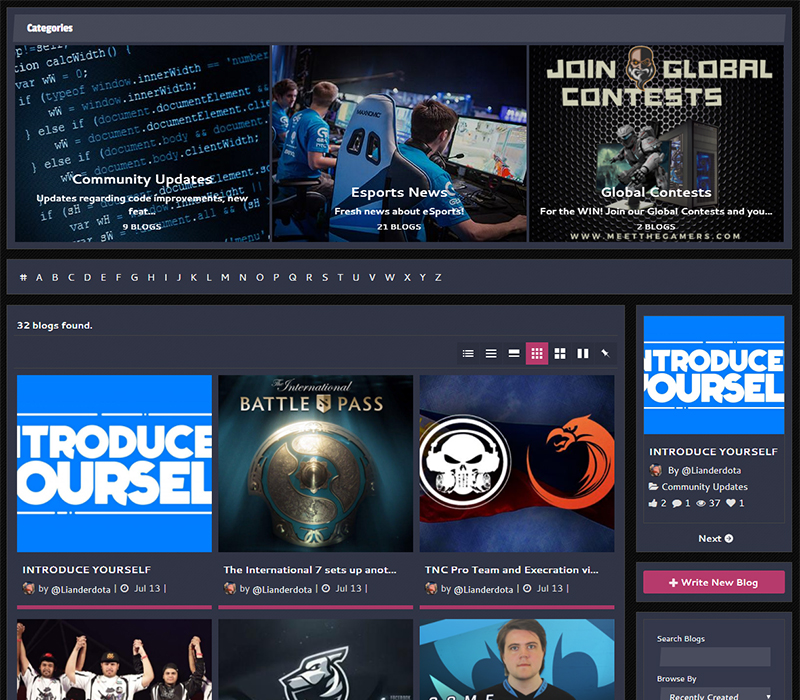Open The International 7 Battle Pass blog thumbnail
Image resolution: width=800 pixels, height=700 pixels.
click(x=315, y=463)
